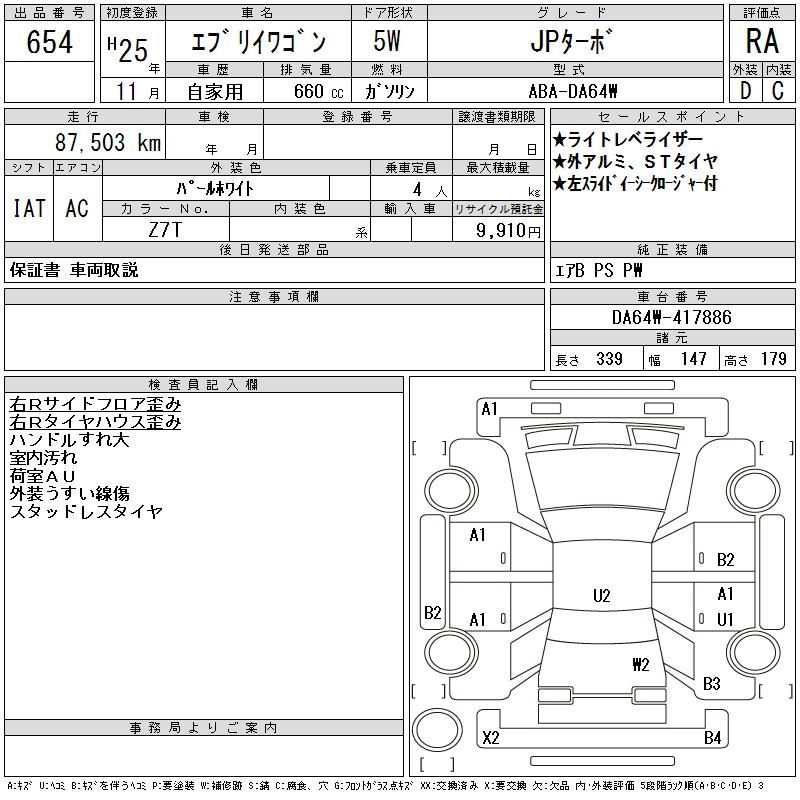Select the 注意事項欄 header
This screenshot has height=800, width=800.
click(274, 296)
